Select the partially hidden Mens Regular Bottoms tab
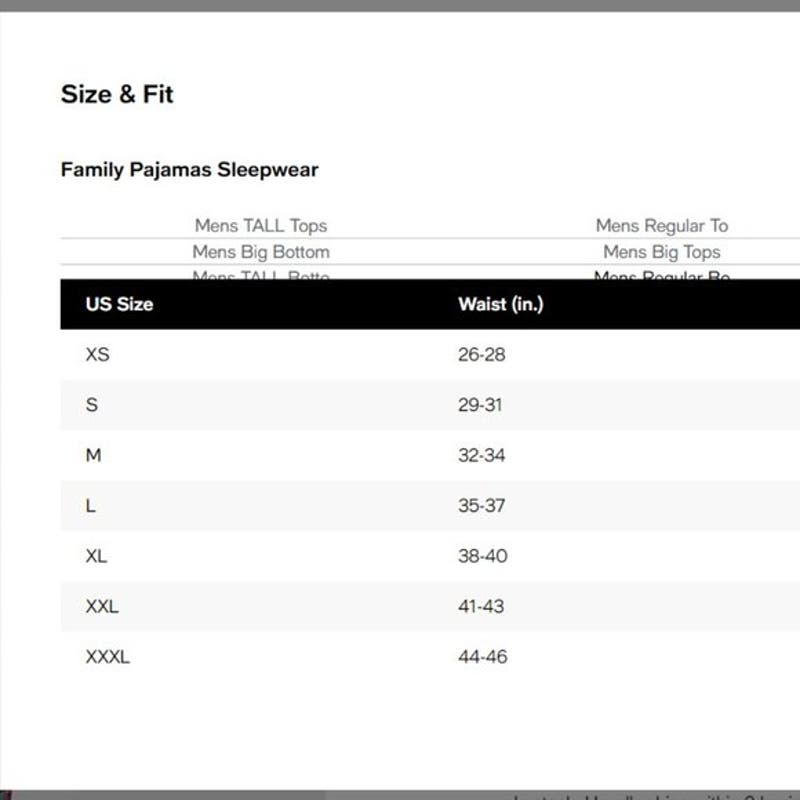Viewport: 800px width, 800px height. [662, 275]
